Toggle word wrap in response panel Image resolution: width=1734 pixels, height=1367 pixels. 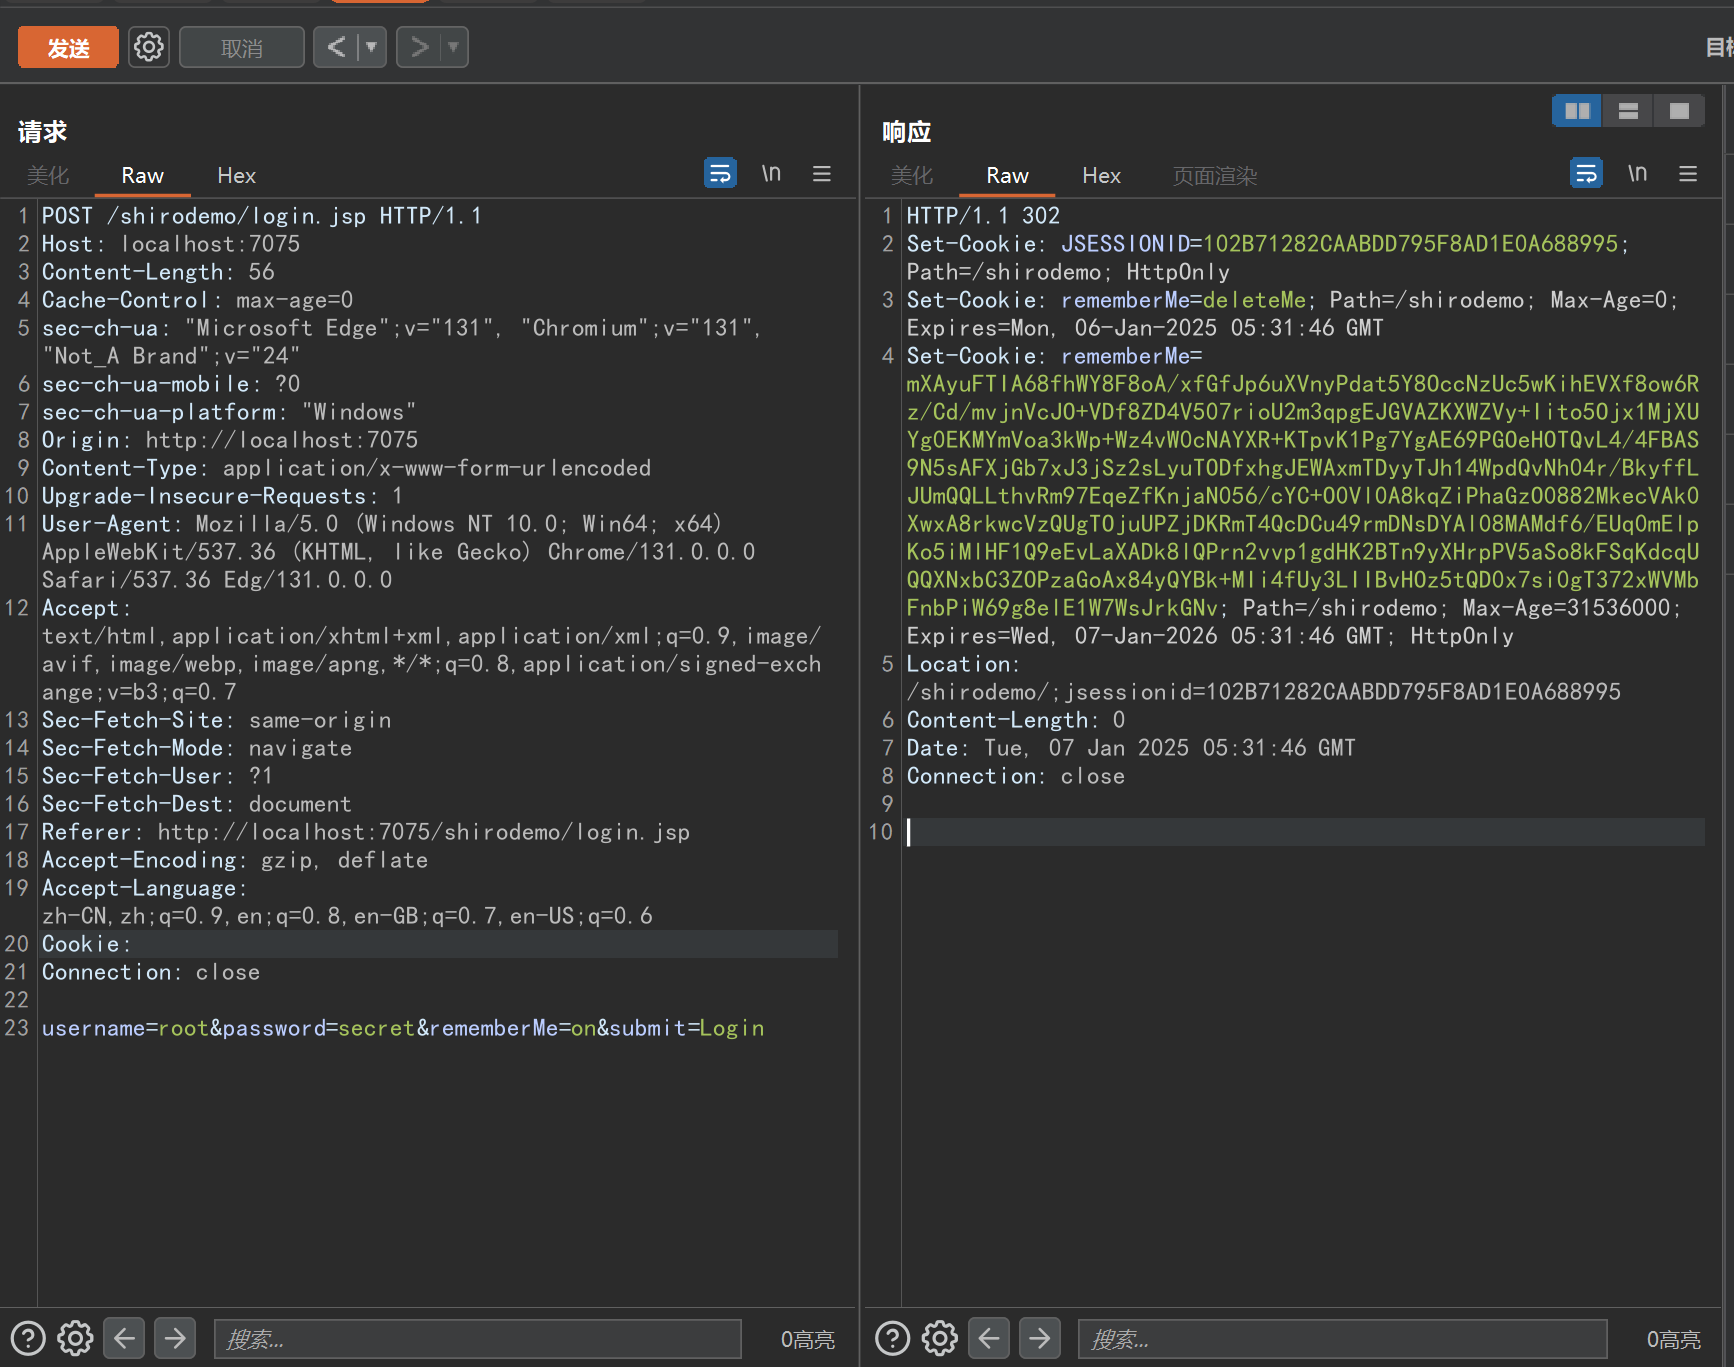(1586, 173)
